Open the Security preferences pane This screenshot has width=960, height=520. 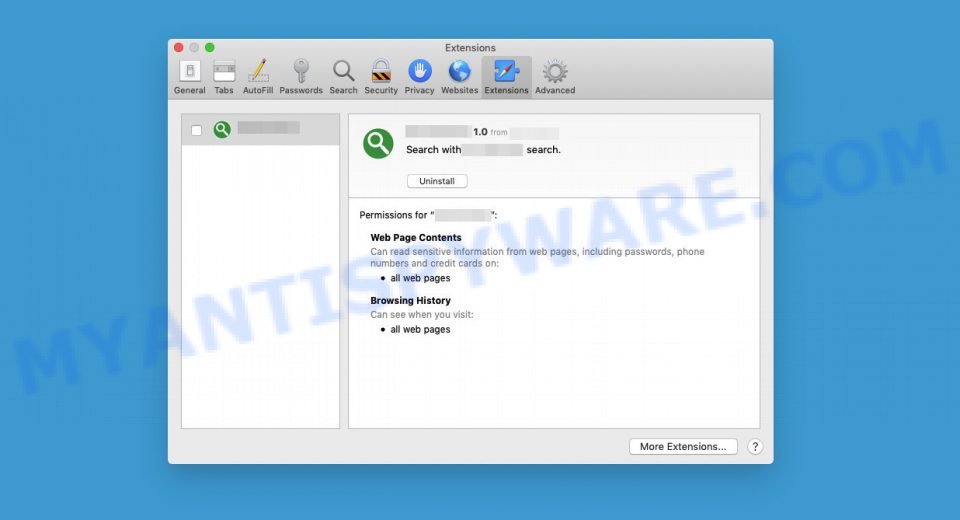click(x=381, y=77)
